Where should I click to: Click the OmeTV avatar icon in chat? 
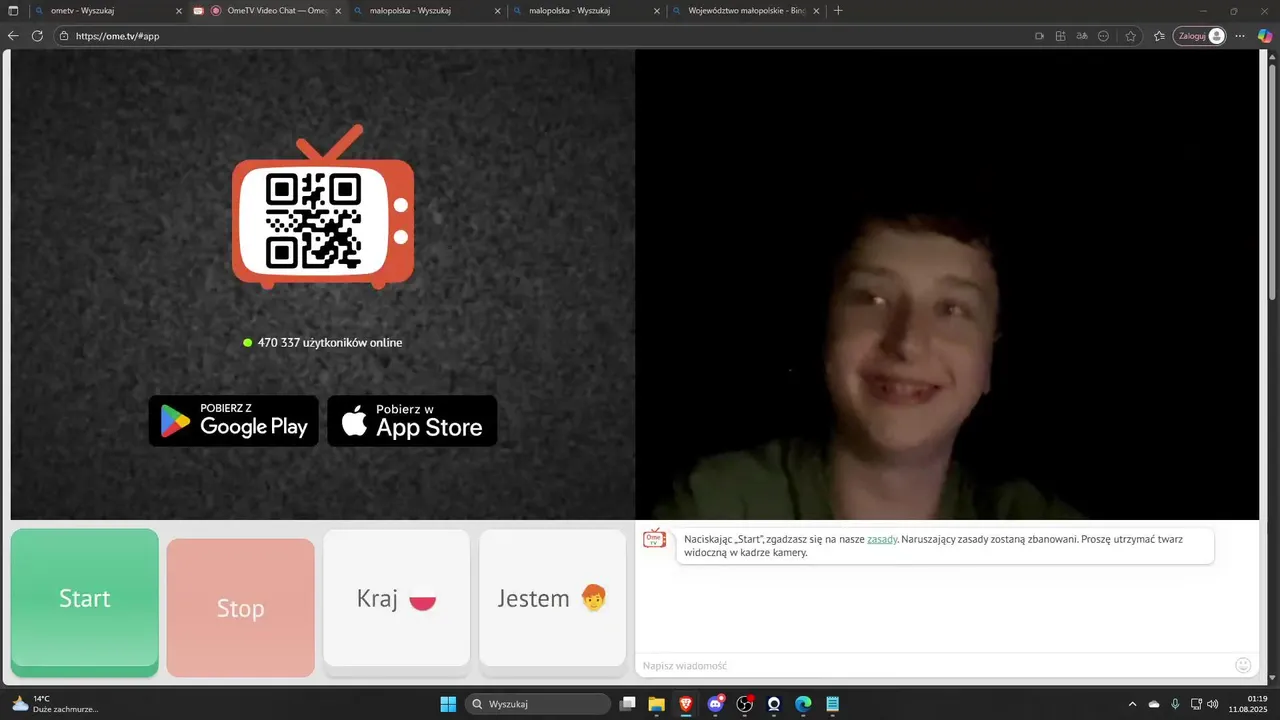654,539
